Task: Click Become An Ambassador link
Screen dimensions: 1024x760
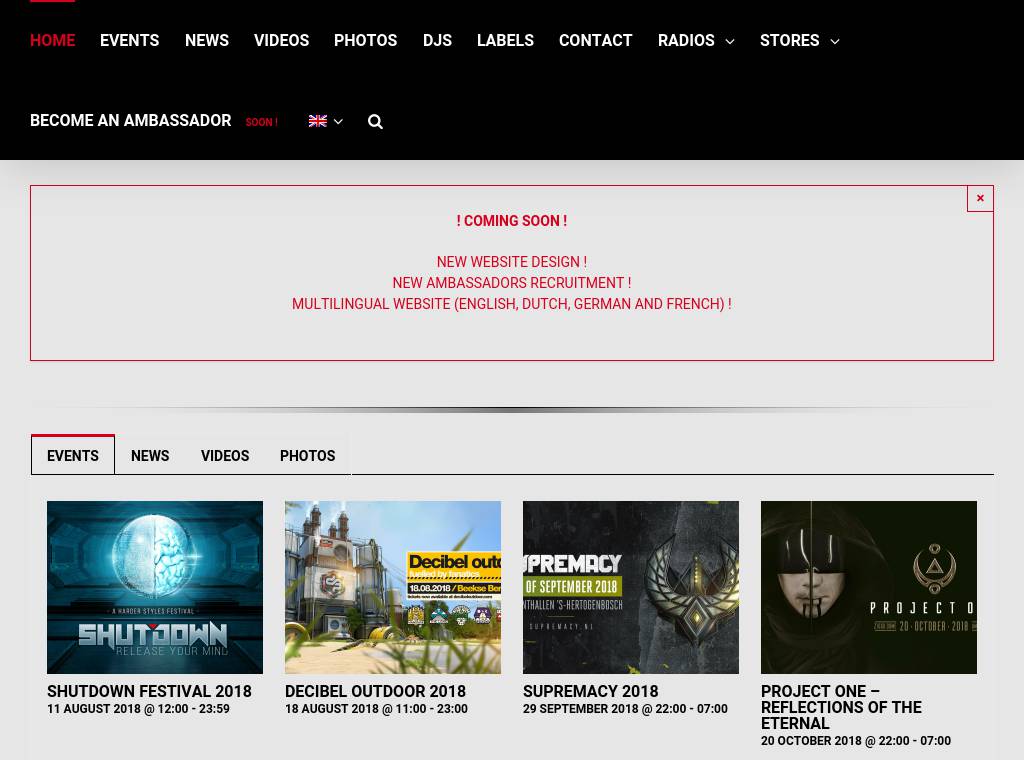Action: (131, 121)
